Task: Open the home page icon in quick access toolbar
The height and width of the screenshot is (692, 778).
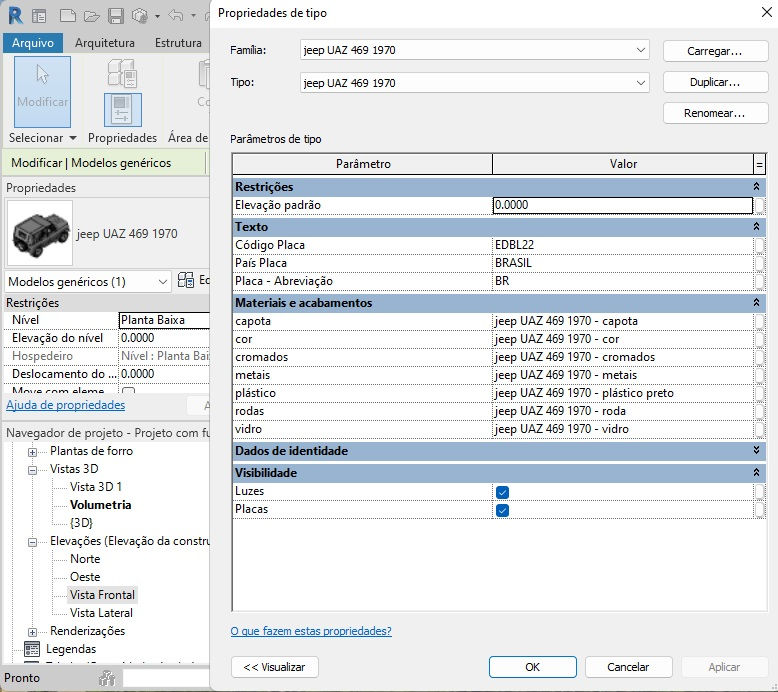Action: click(x=39, y=16)
